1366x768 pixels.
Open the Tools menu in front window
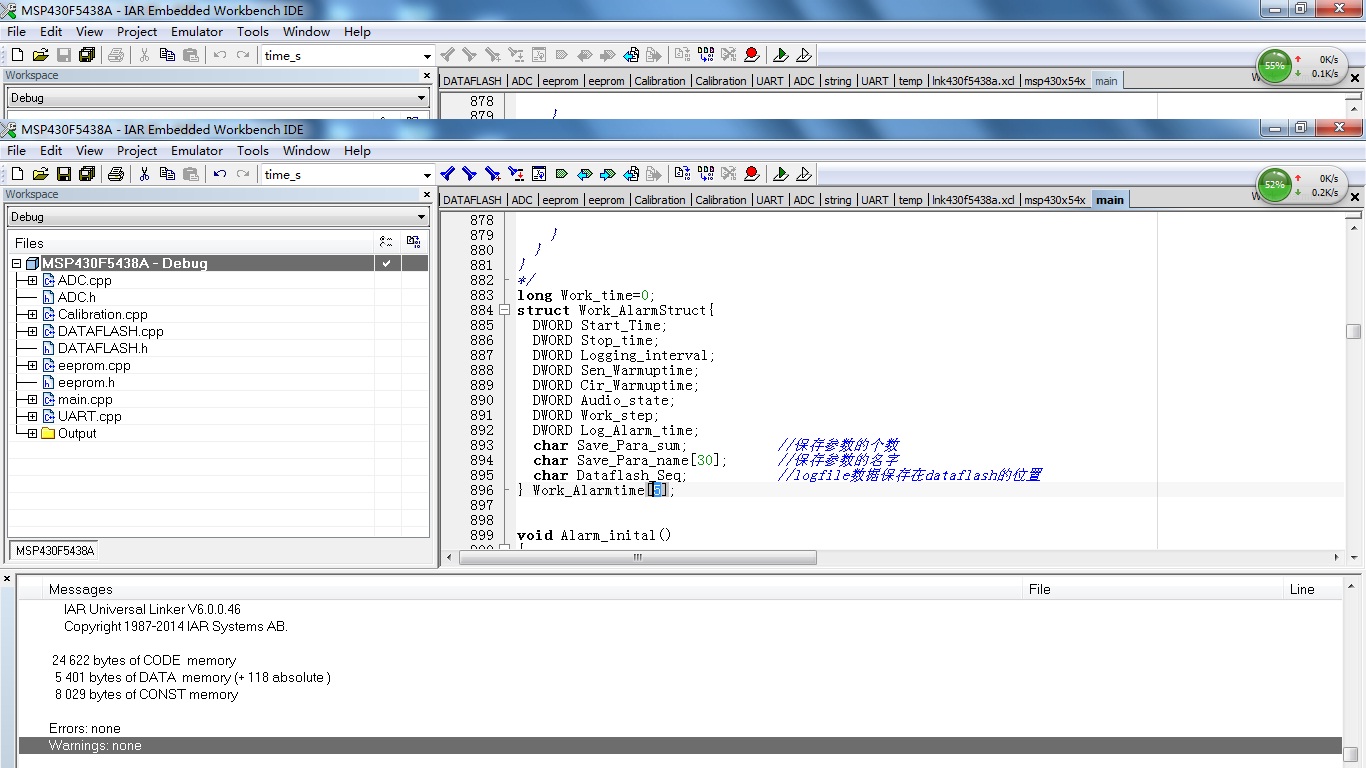253,150
